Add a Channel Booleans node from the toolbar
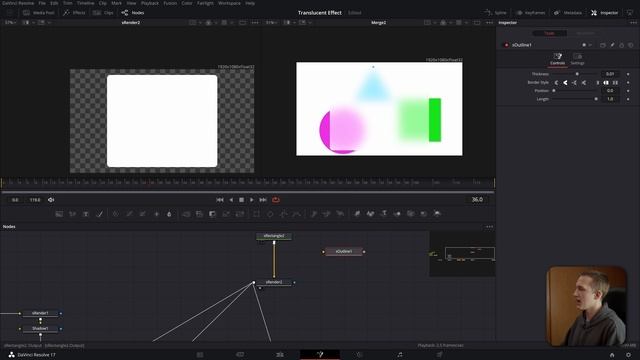640x360 pixels. tap(199, 214)
